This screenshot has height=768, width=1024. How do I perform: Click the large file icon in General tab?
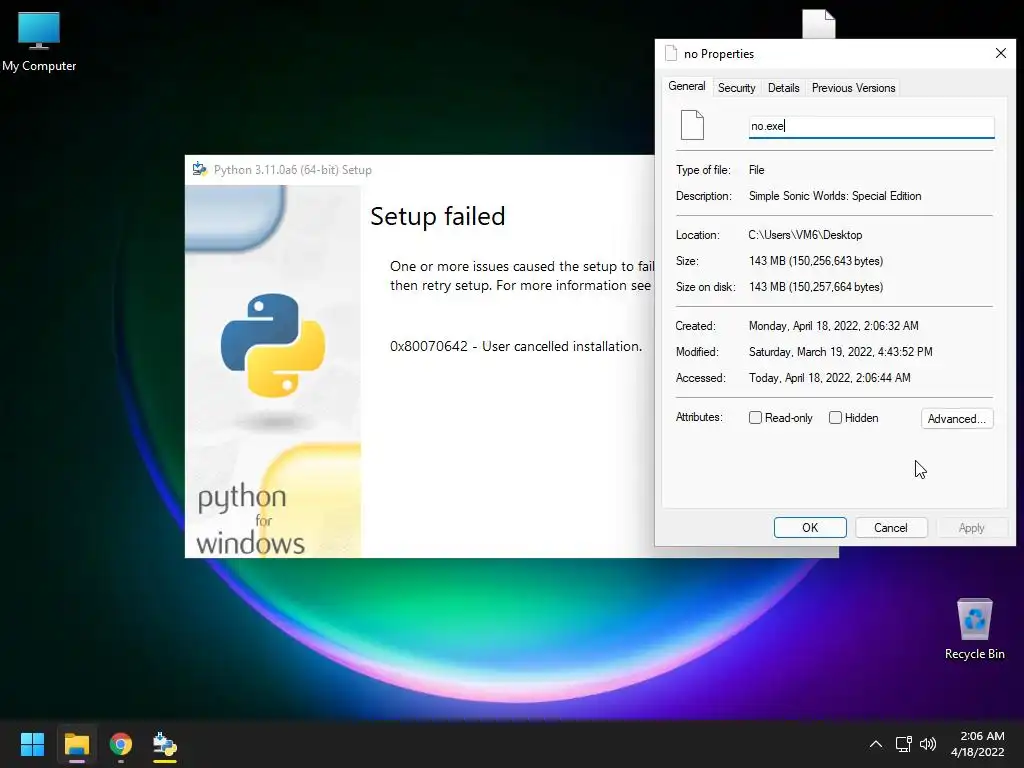tap(692, 125)
